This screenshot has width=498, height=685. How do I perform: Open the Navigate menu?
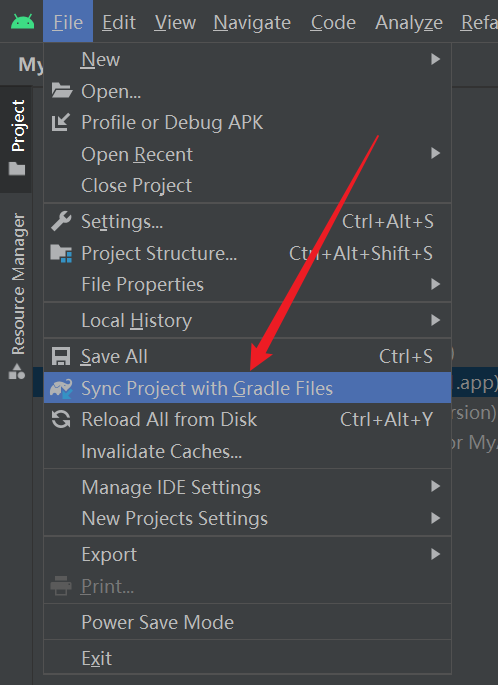[x=252, y=22]
